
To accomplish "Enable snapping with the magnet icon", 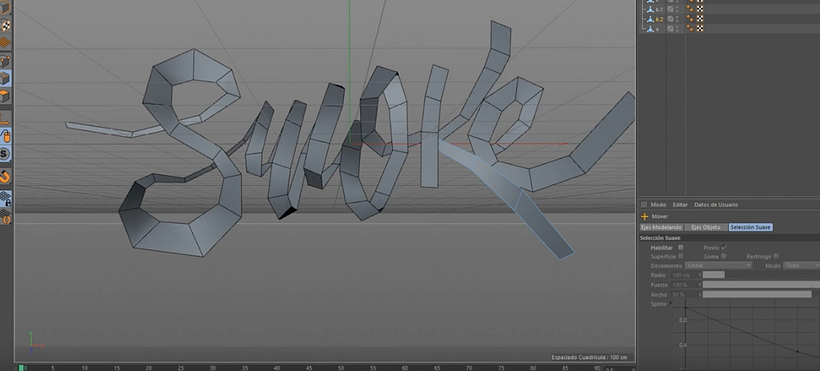I will (x=5, y=177).
